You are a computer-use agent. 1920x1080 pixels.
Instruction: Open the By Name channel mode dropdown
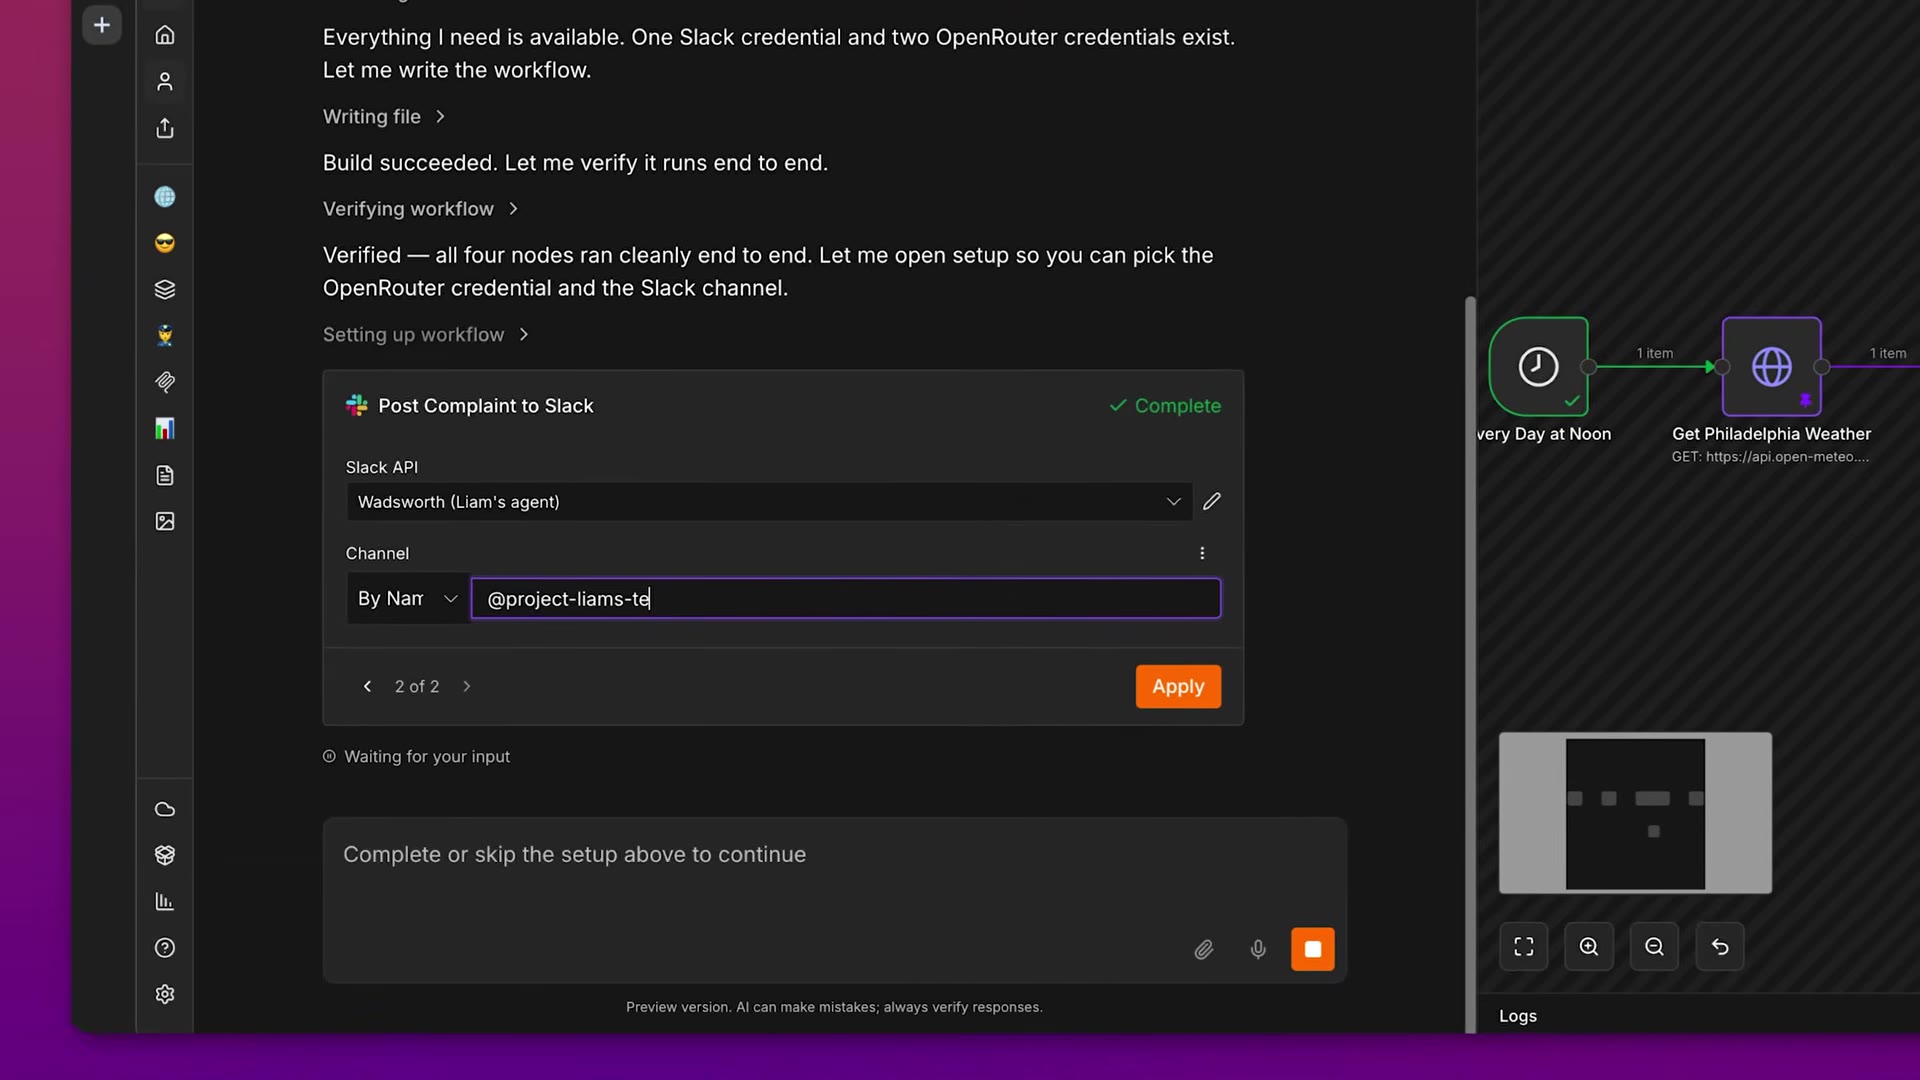(x=408, y=598)
